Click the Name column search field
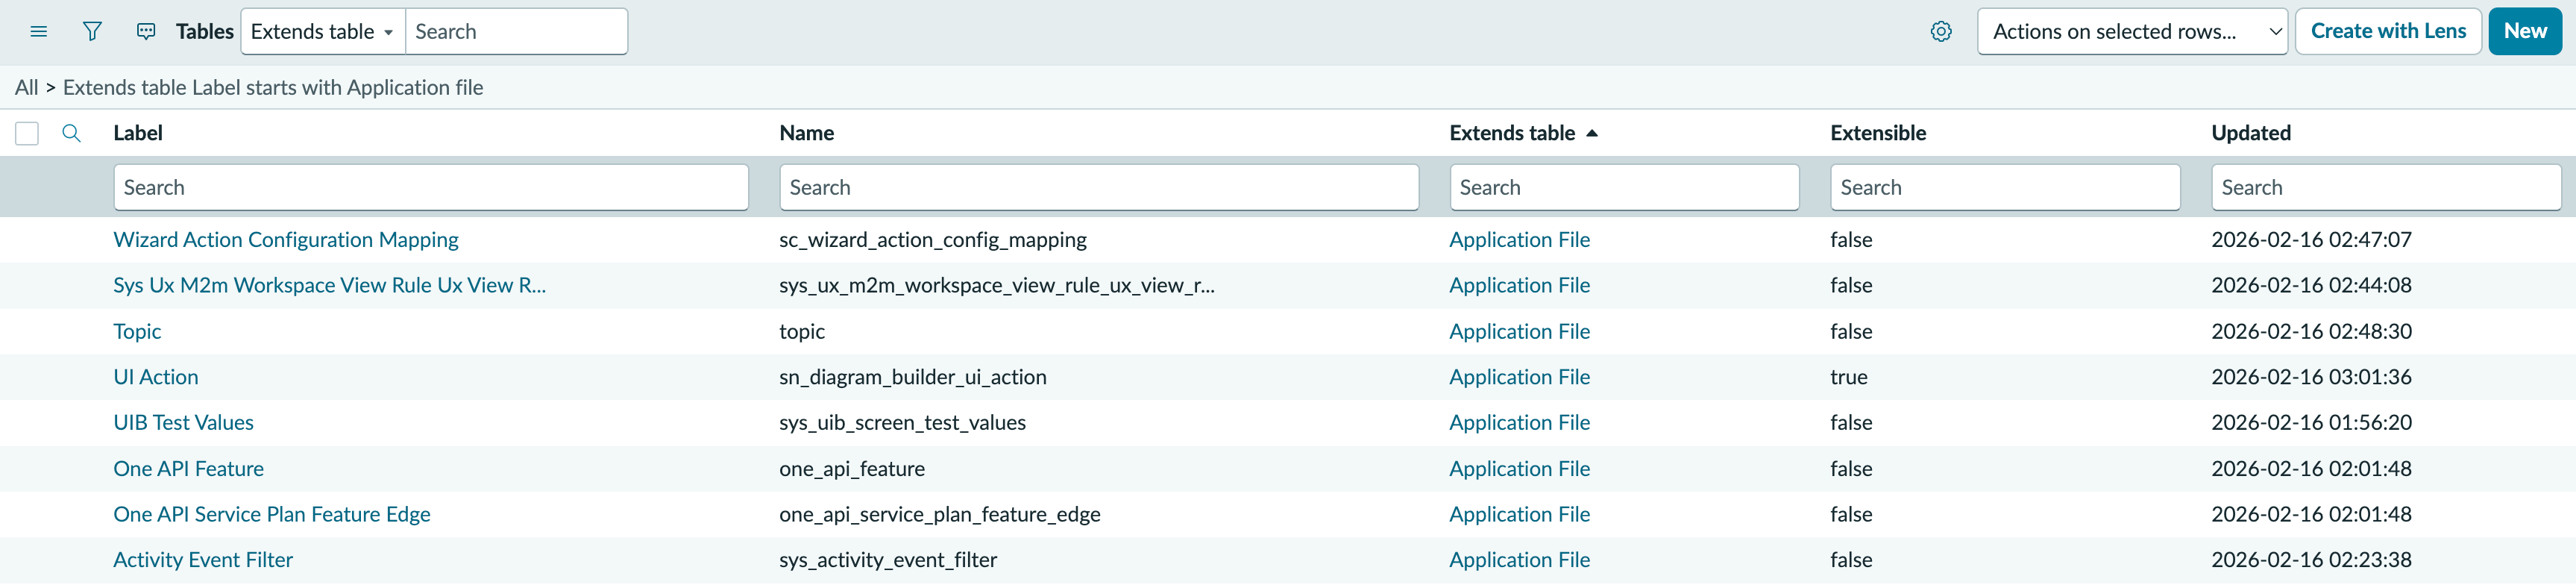 pos(1098,188)
